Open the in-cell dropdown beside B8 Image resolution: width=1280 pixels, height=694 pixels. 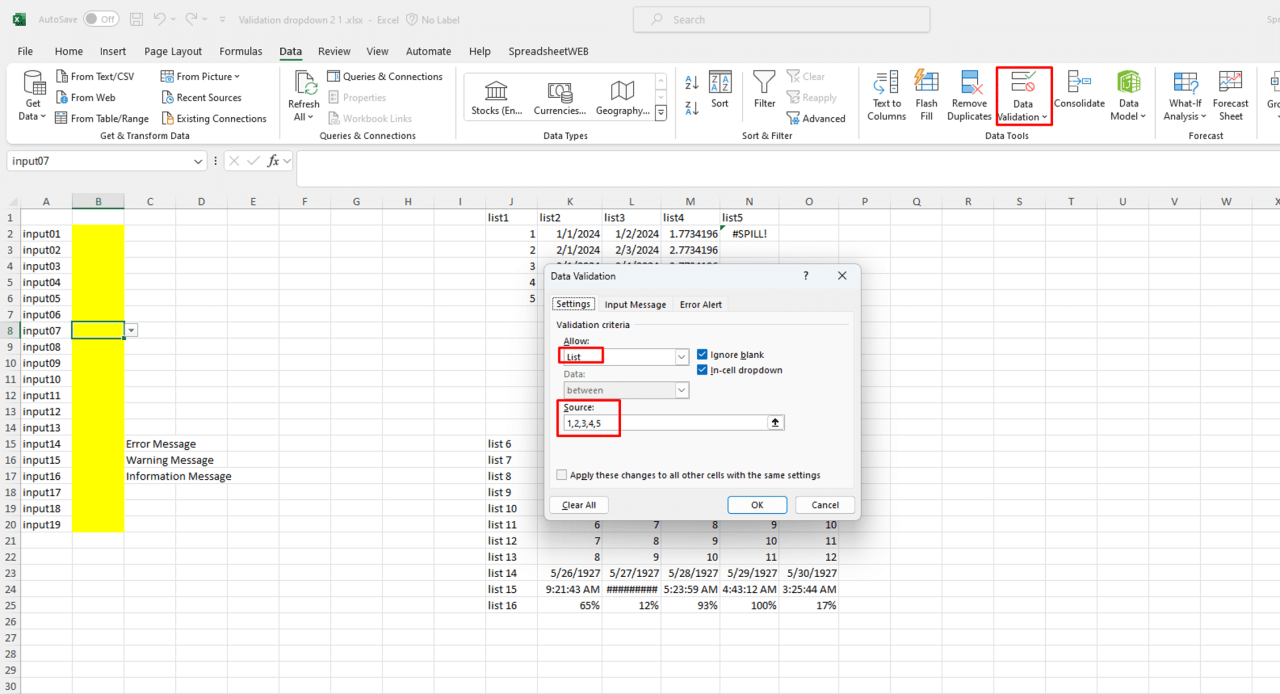pyautogui.click(x=132, y=330)
